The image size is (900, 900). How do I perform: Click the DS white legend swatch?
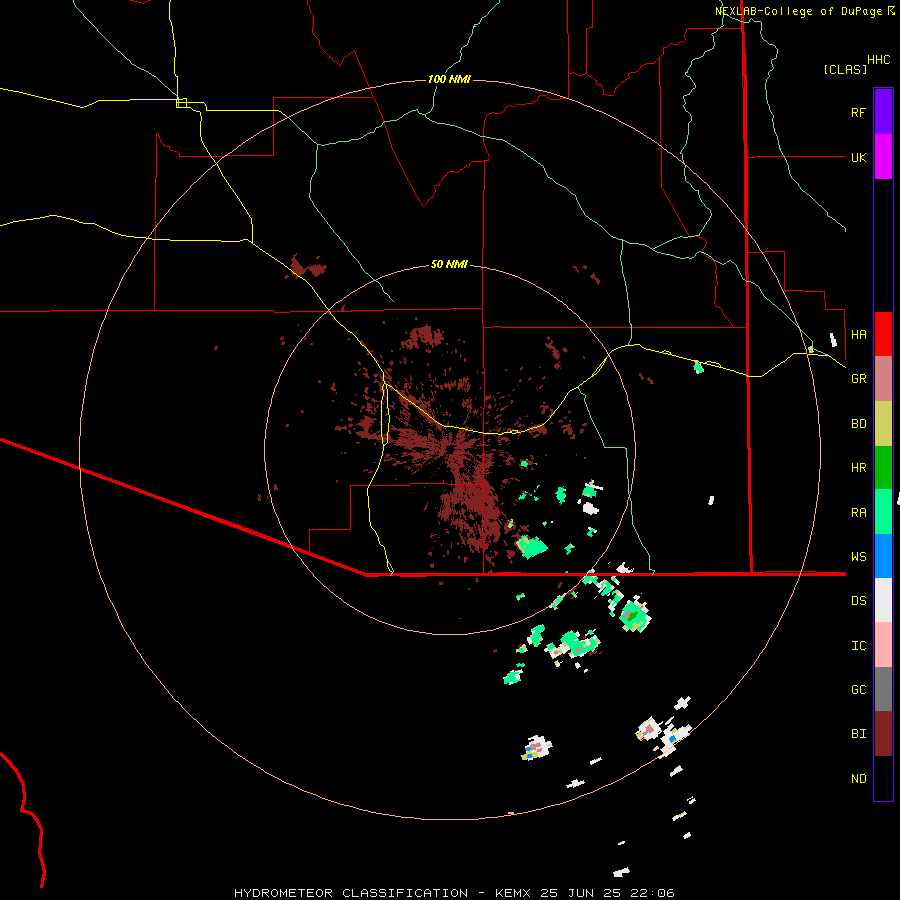coord(883,600)
